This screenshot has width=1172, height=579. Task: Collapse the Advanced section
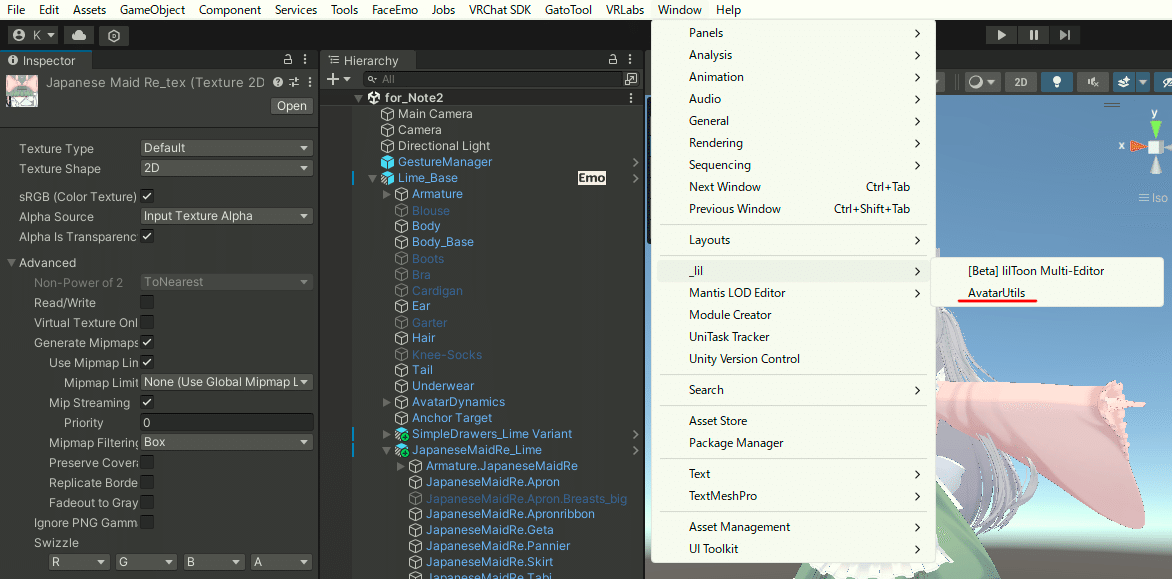tap(12, 263)
